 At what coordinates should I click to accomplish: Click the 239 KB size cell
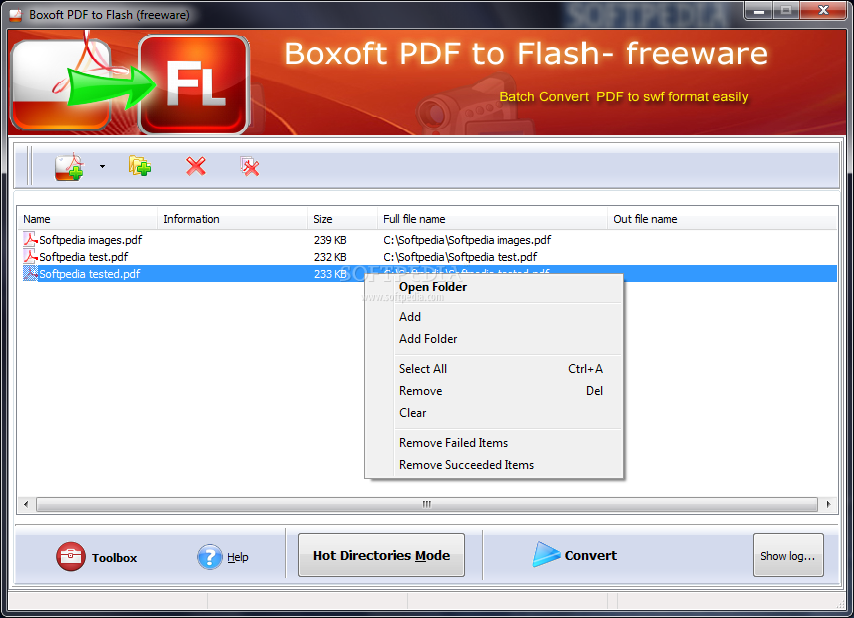point(330,240)
